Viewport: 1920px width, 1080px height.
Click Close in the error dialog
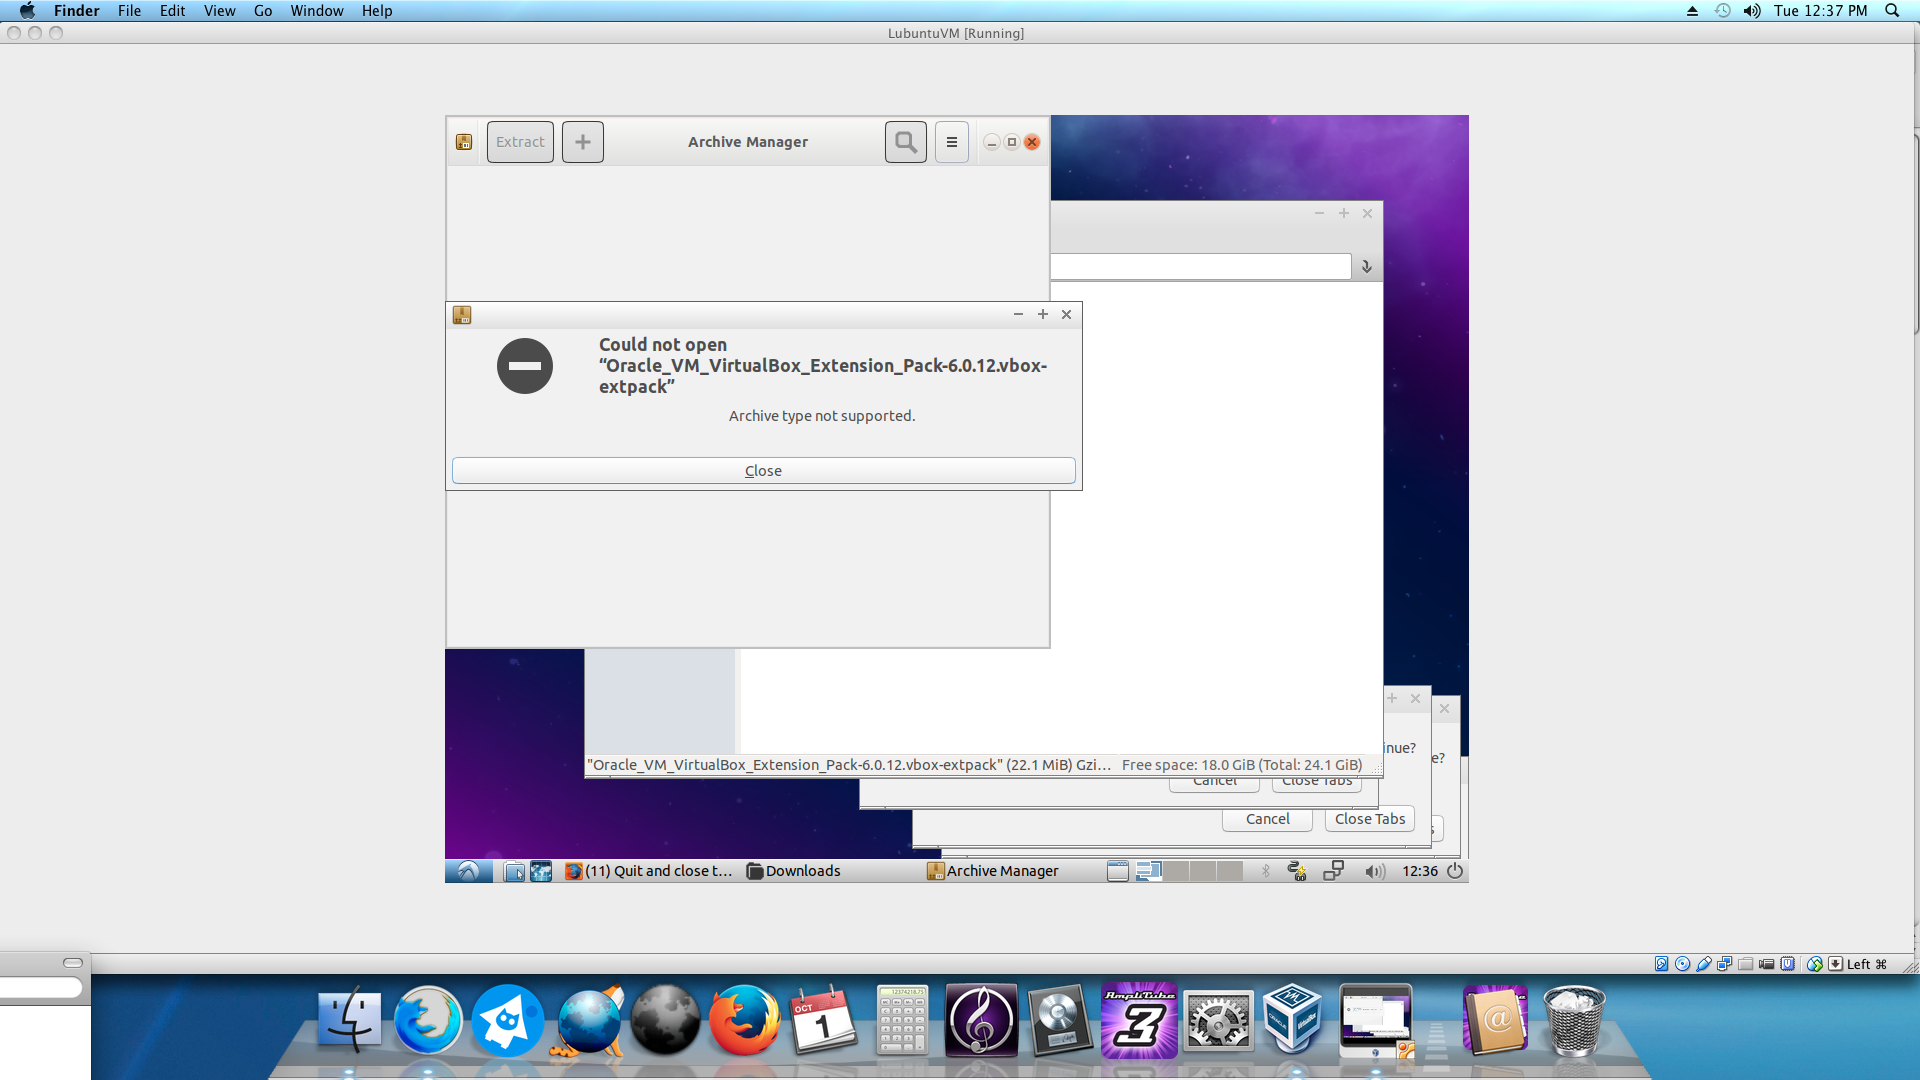coord(763,471)
